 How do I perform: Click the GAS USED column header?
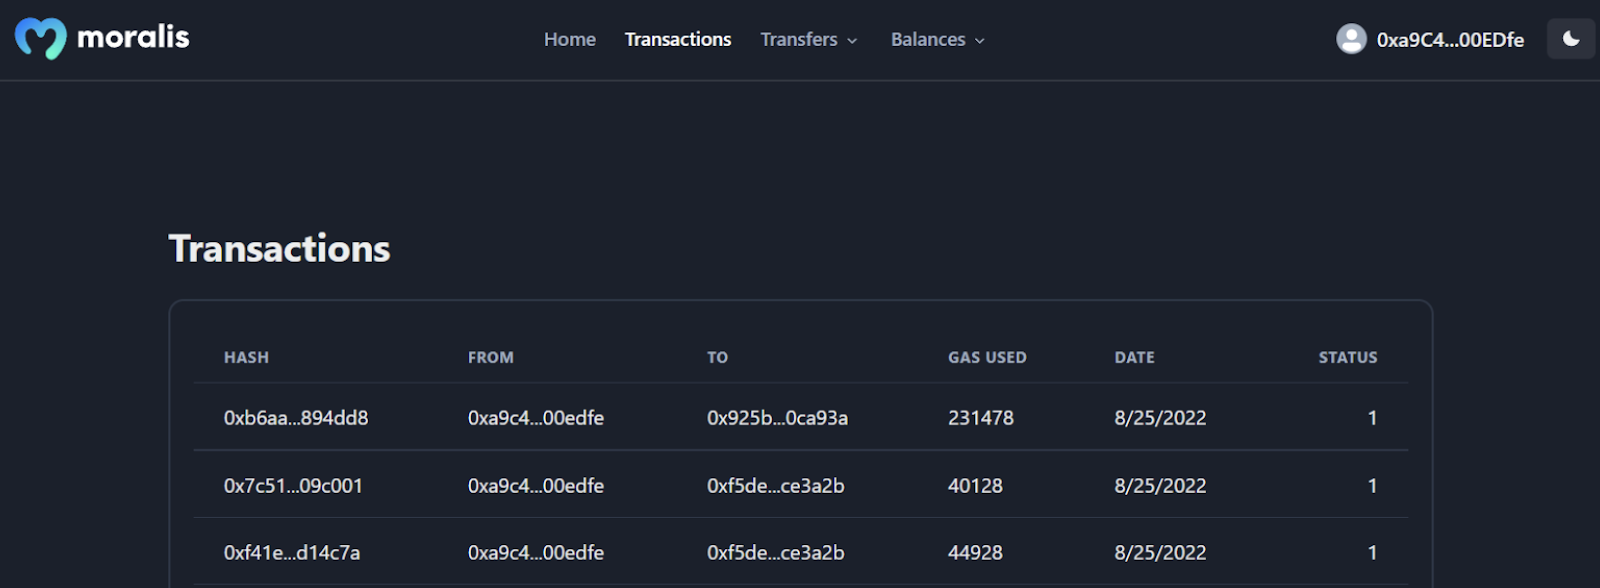point(987,357)
